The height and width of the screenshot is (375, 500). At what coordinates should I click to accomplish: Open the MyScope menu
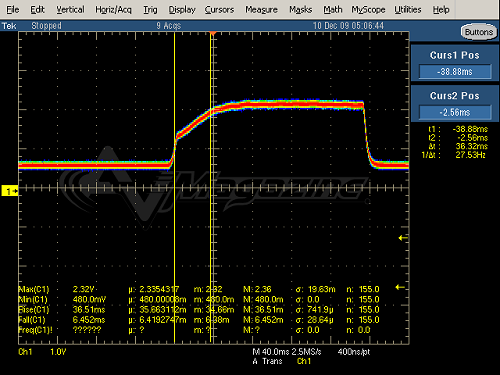click(368, 10)
